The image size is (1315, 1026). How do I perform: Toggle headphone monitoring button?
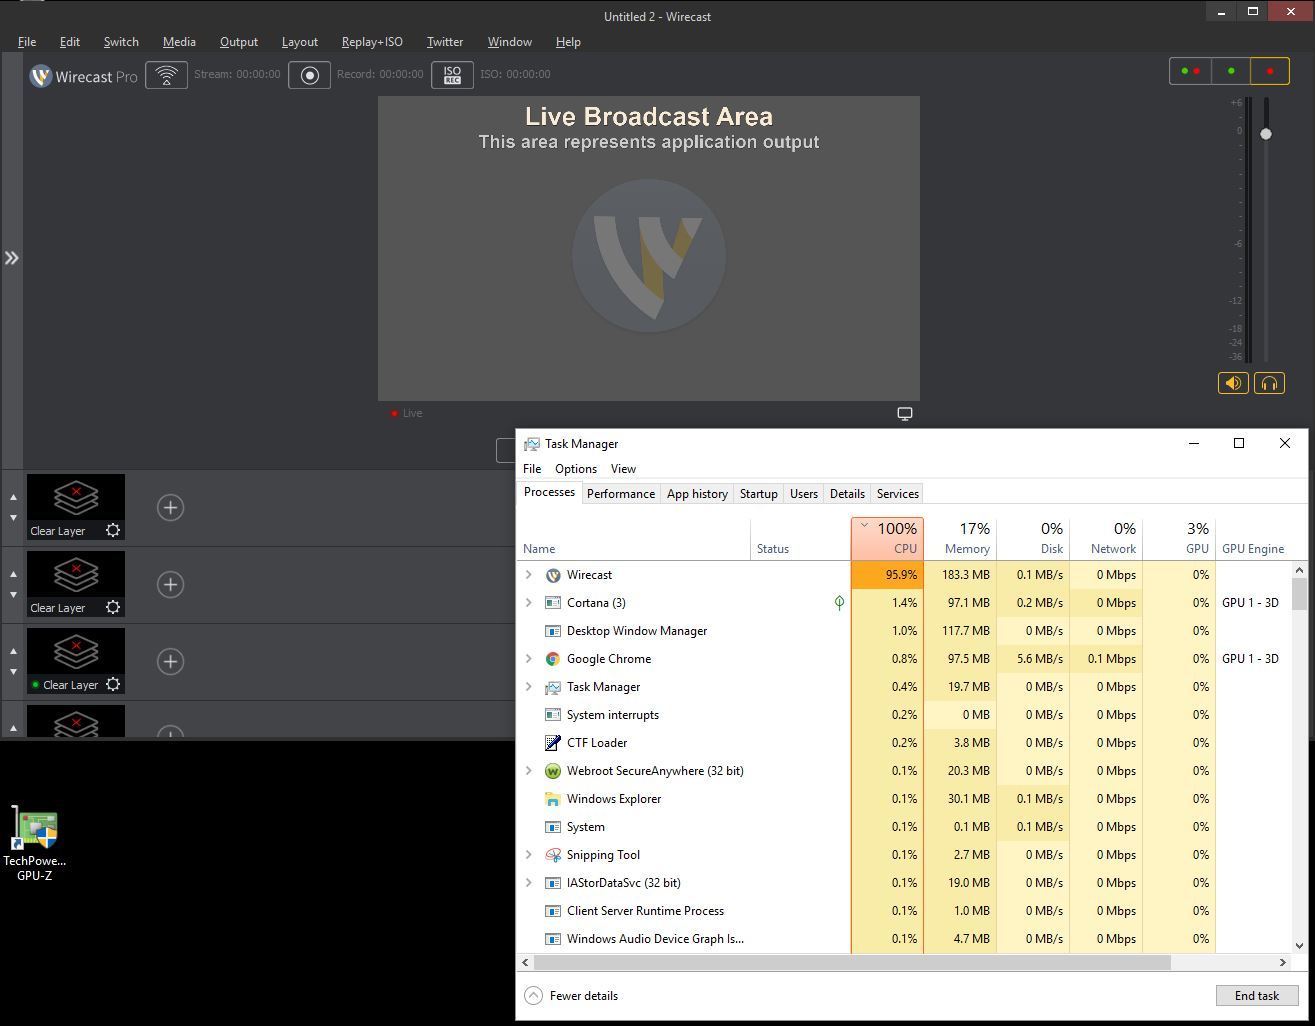(1269, 383)
